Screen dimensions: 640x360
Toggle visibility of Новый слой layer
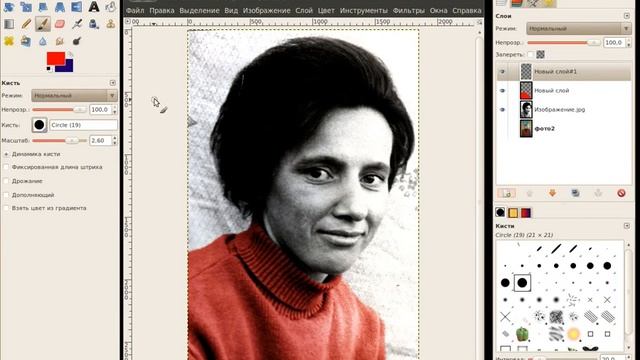[x=502, y=91]
